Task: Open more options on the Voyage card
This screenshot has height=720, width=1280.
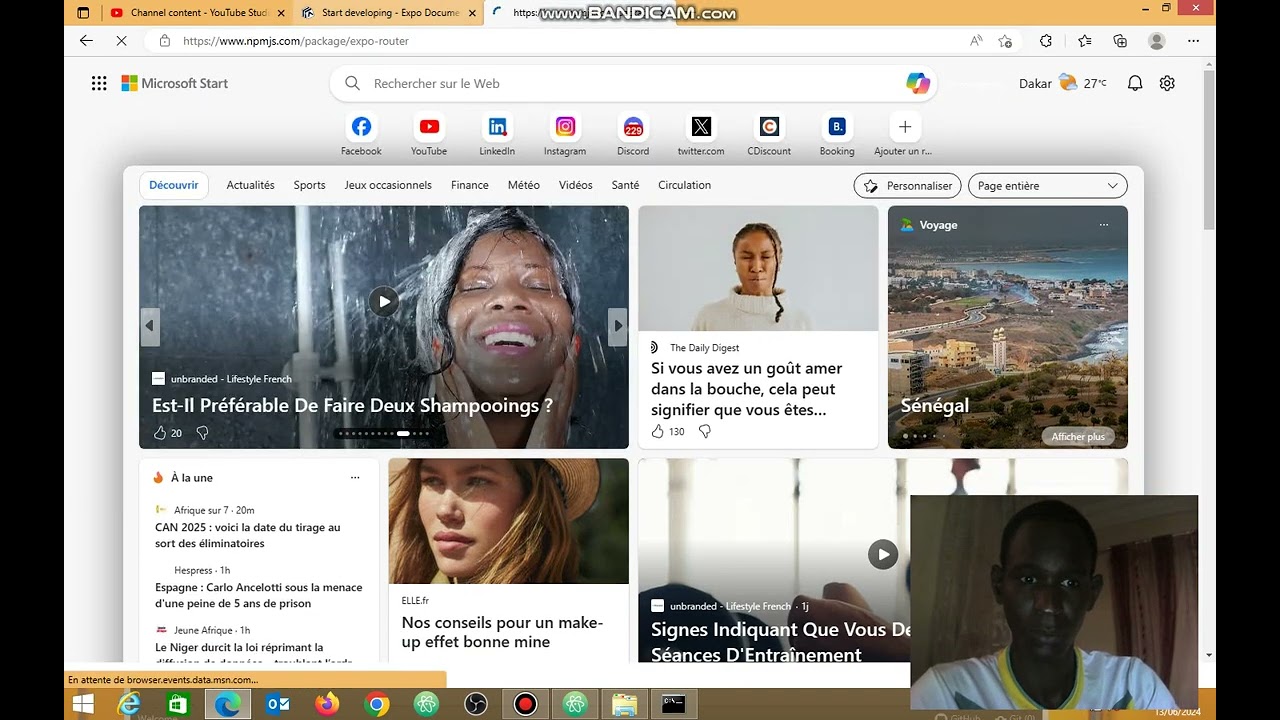Action: click(x=1104, y=225)
